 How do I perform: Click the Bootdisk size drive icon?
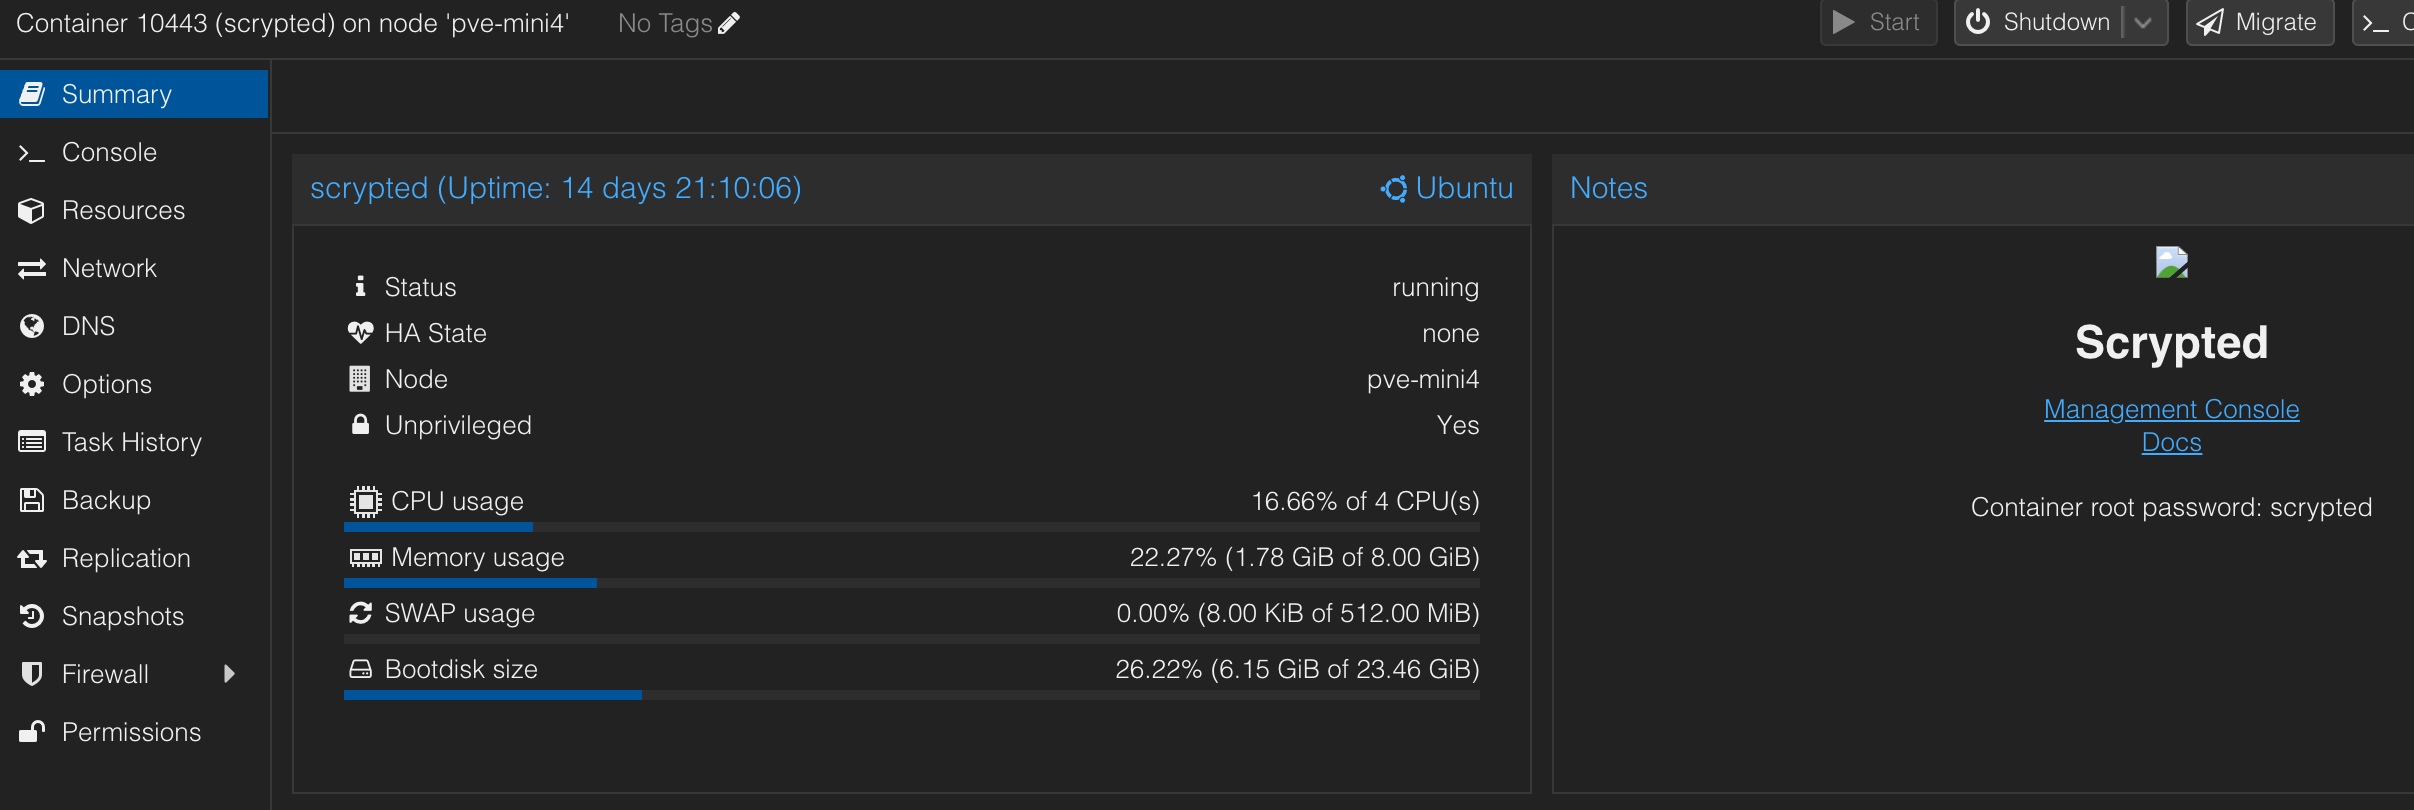(360, 669)
